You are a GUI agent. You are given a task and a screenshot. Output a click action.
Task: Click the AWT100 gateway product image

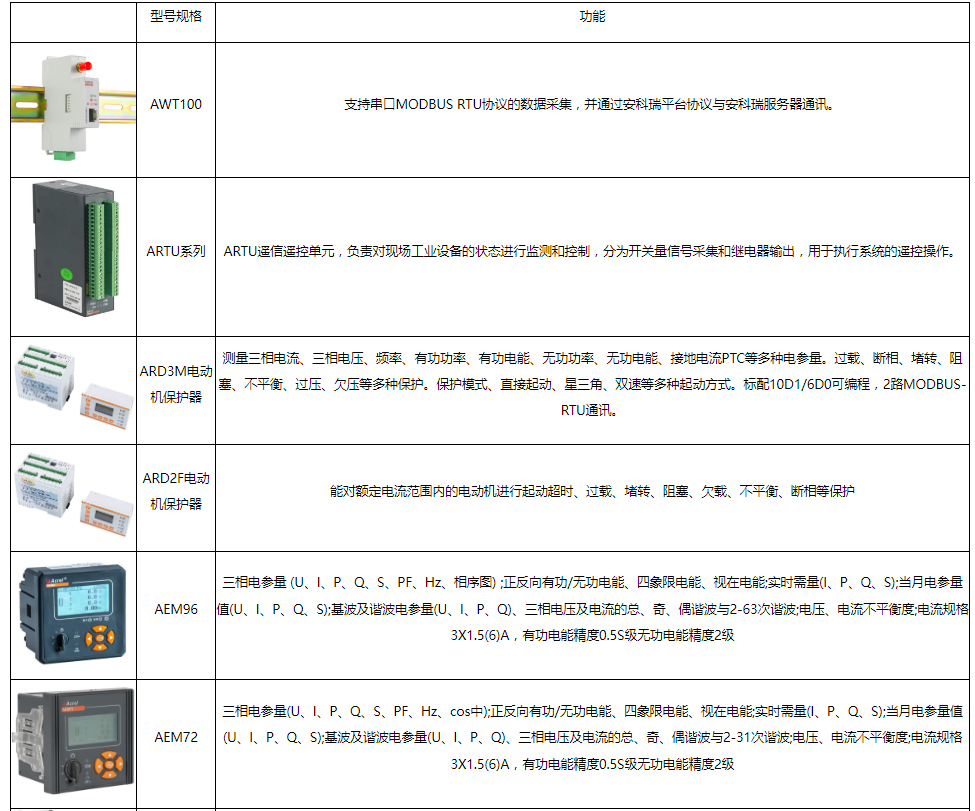tap(73, 107)
